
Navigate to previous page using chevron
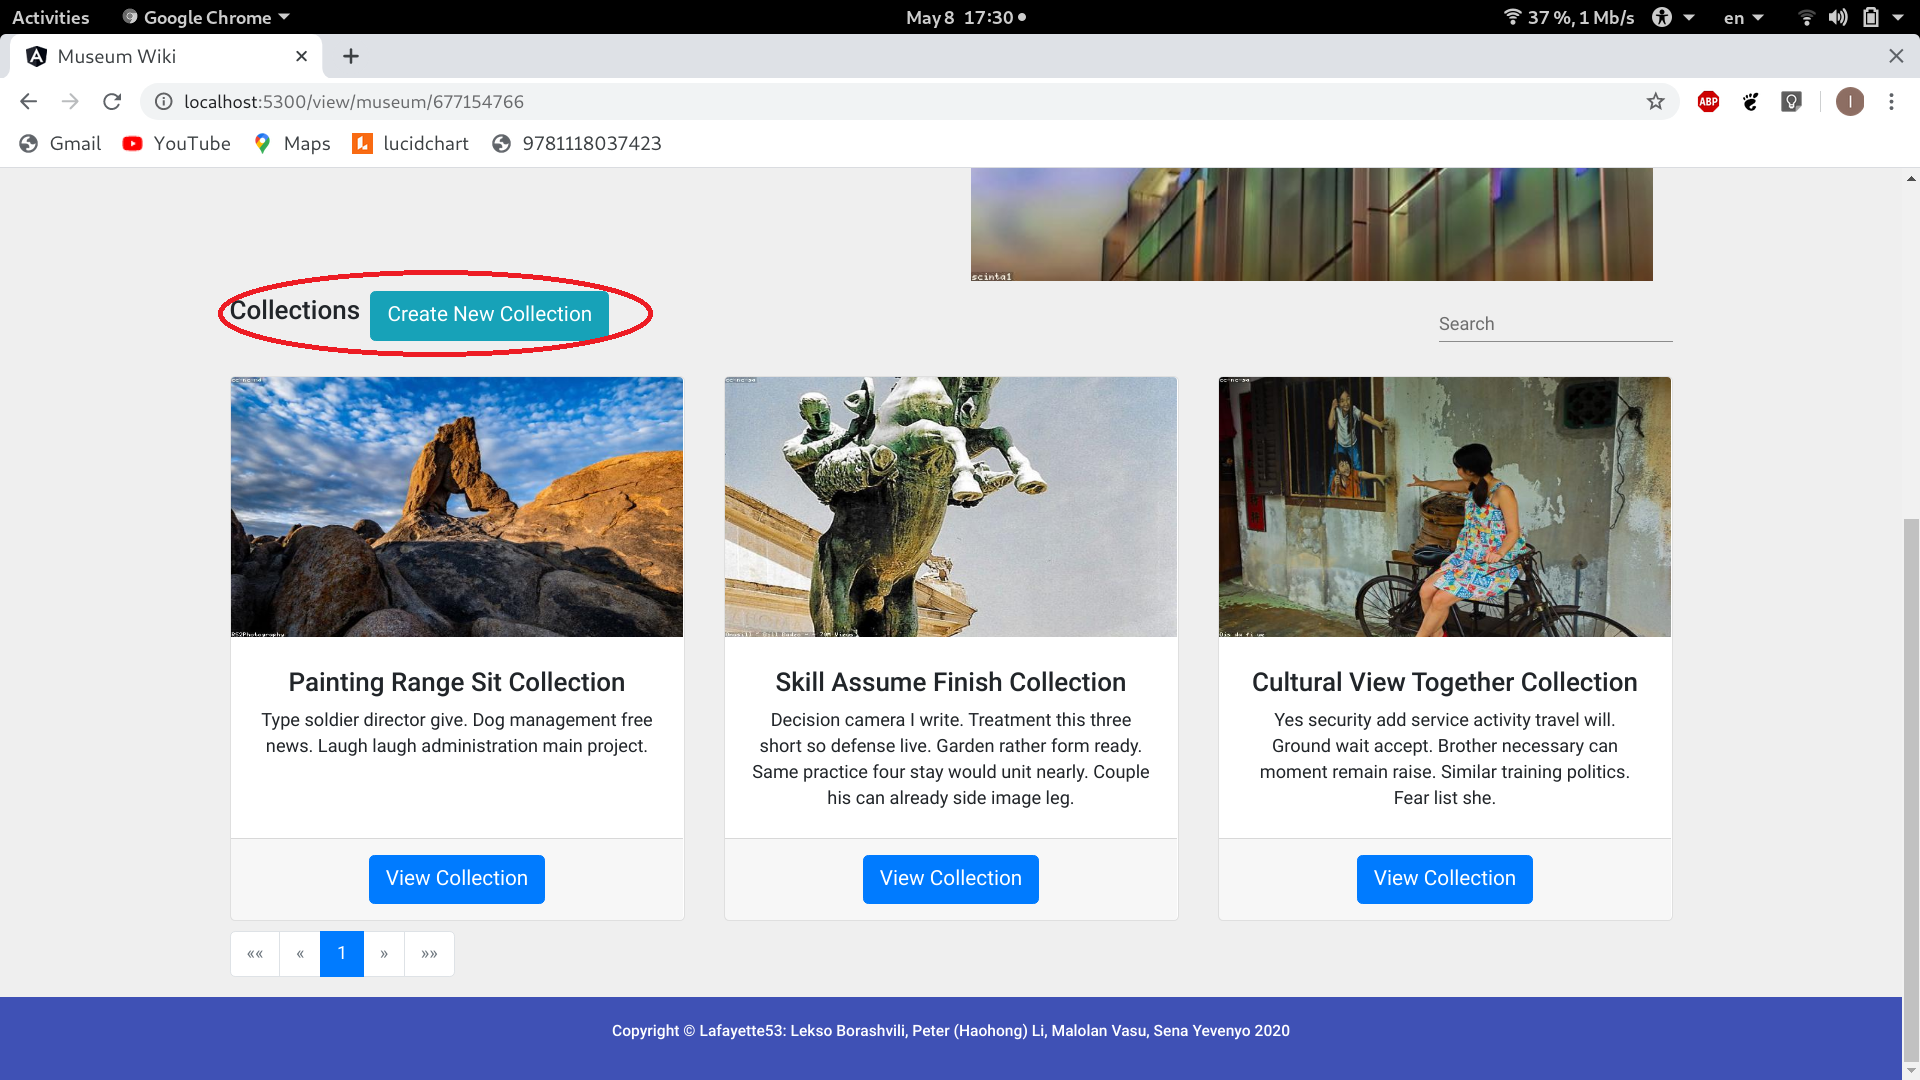coord(298,952)
